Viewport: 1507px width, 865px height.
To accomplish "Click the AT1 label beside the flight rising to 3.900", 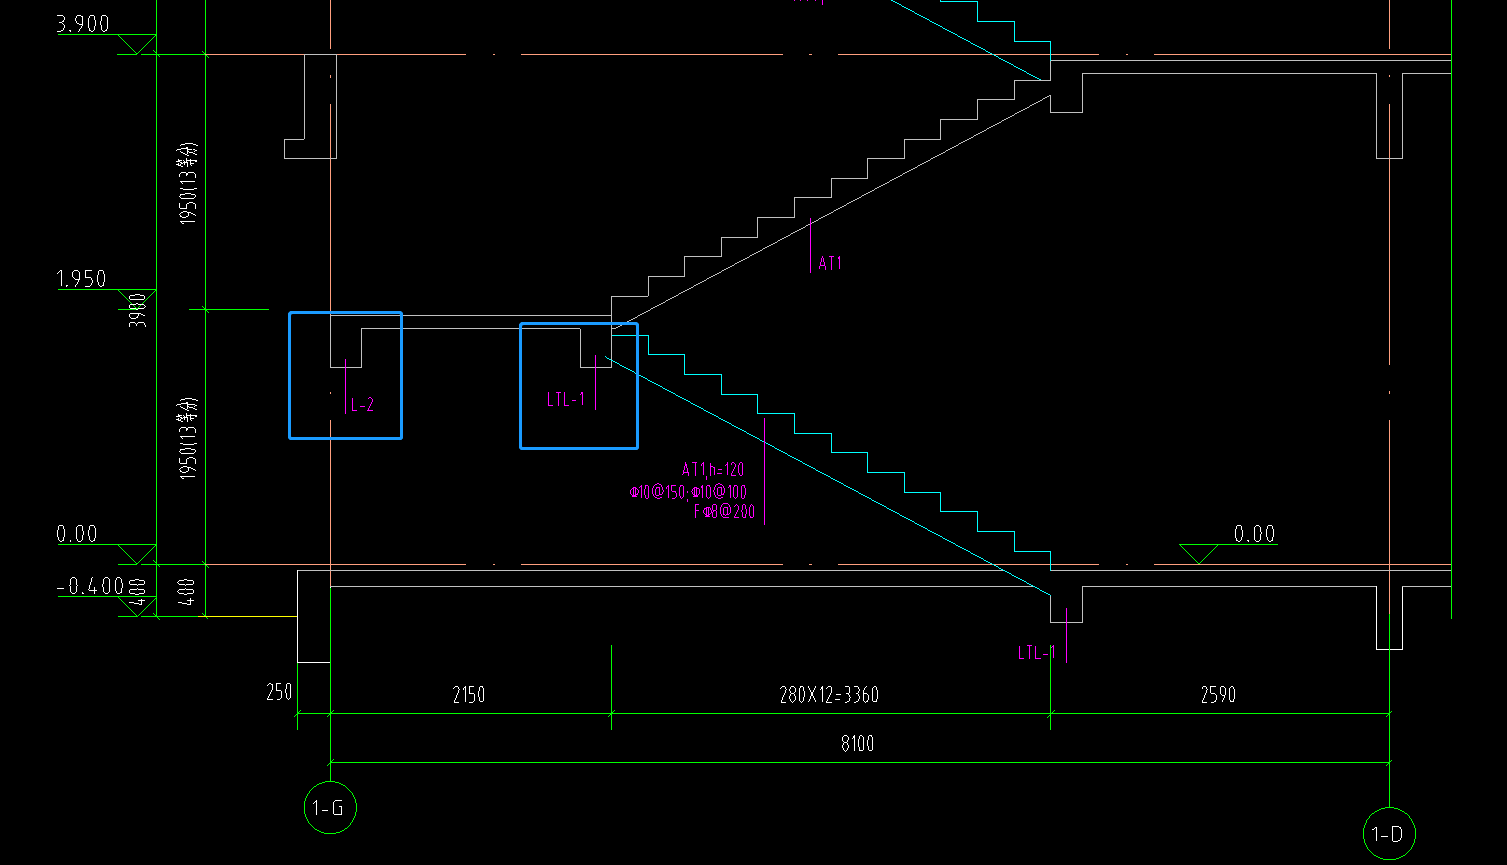I will point(830,263).
